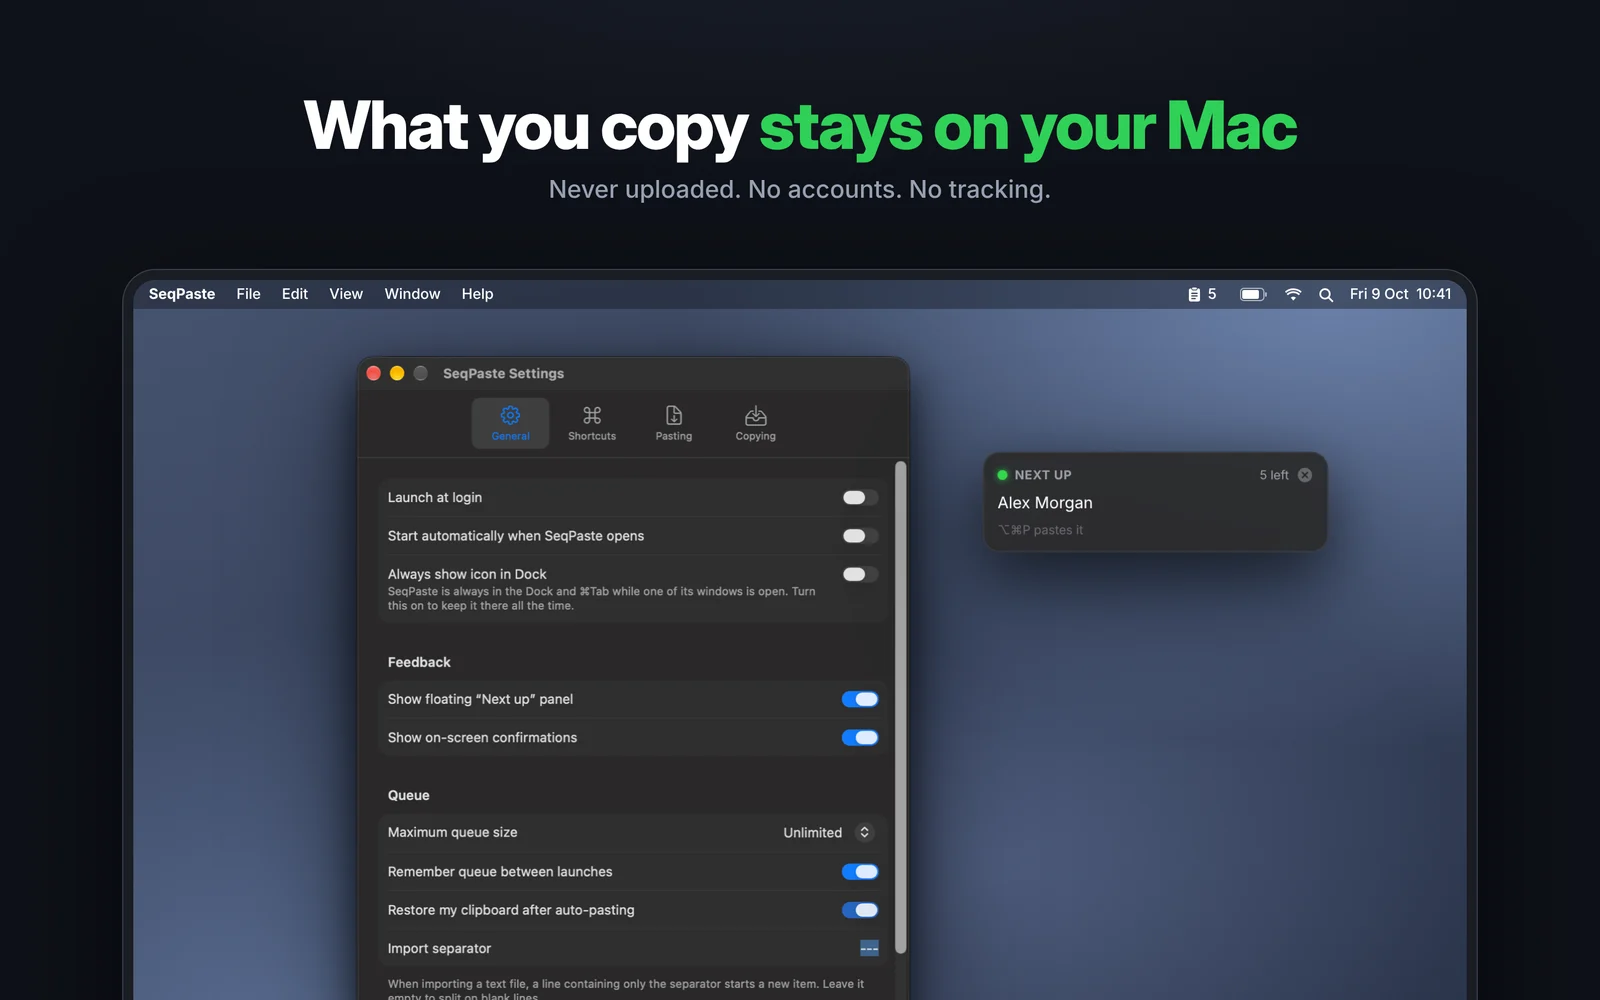Screen dimensions: 1600x1000
Task: Switch to the Copying tab
Action: tap(756, 423)
